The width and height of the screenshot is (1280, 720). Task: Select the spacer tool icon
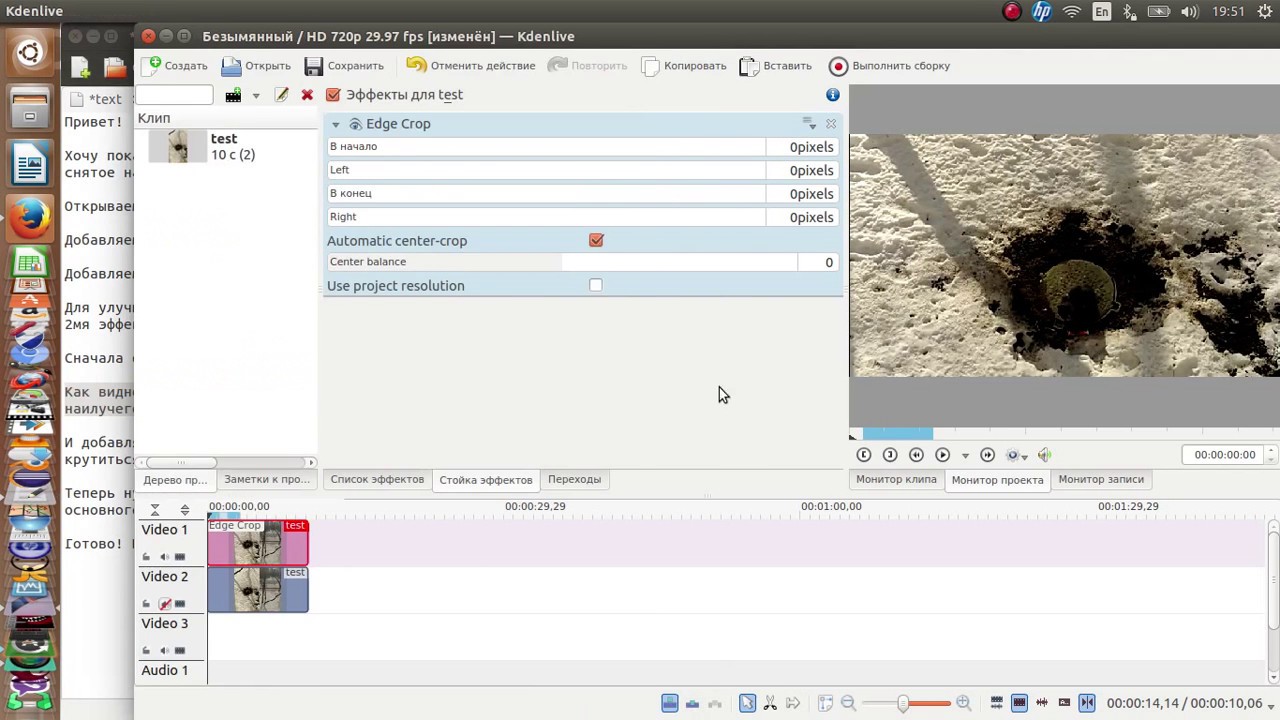[x=793, y=703]
